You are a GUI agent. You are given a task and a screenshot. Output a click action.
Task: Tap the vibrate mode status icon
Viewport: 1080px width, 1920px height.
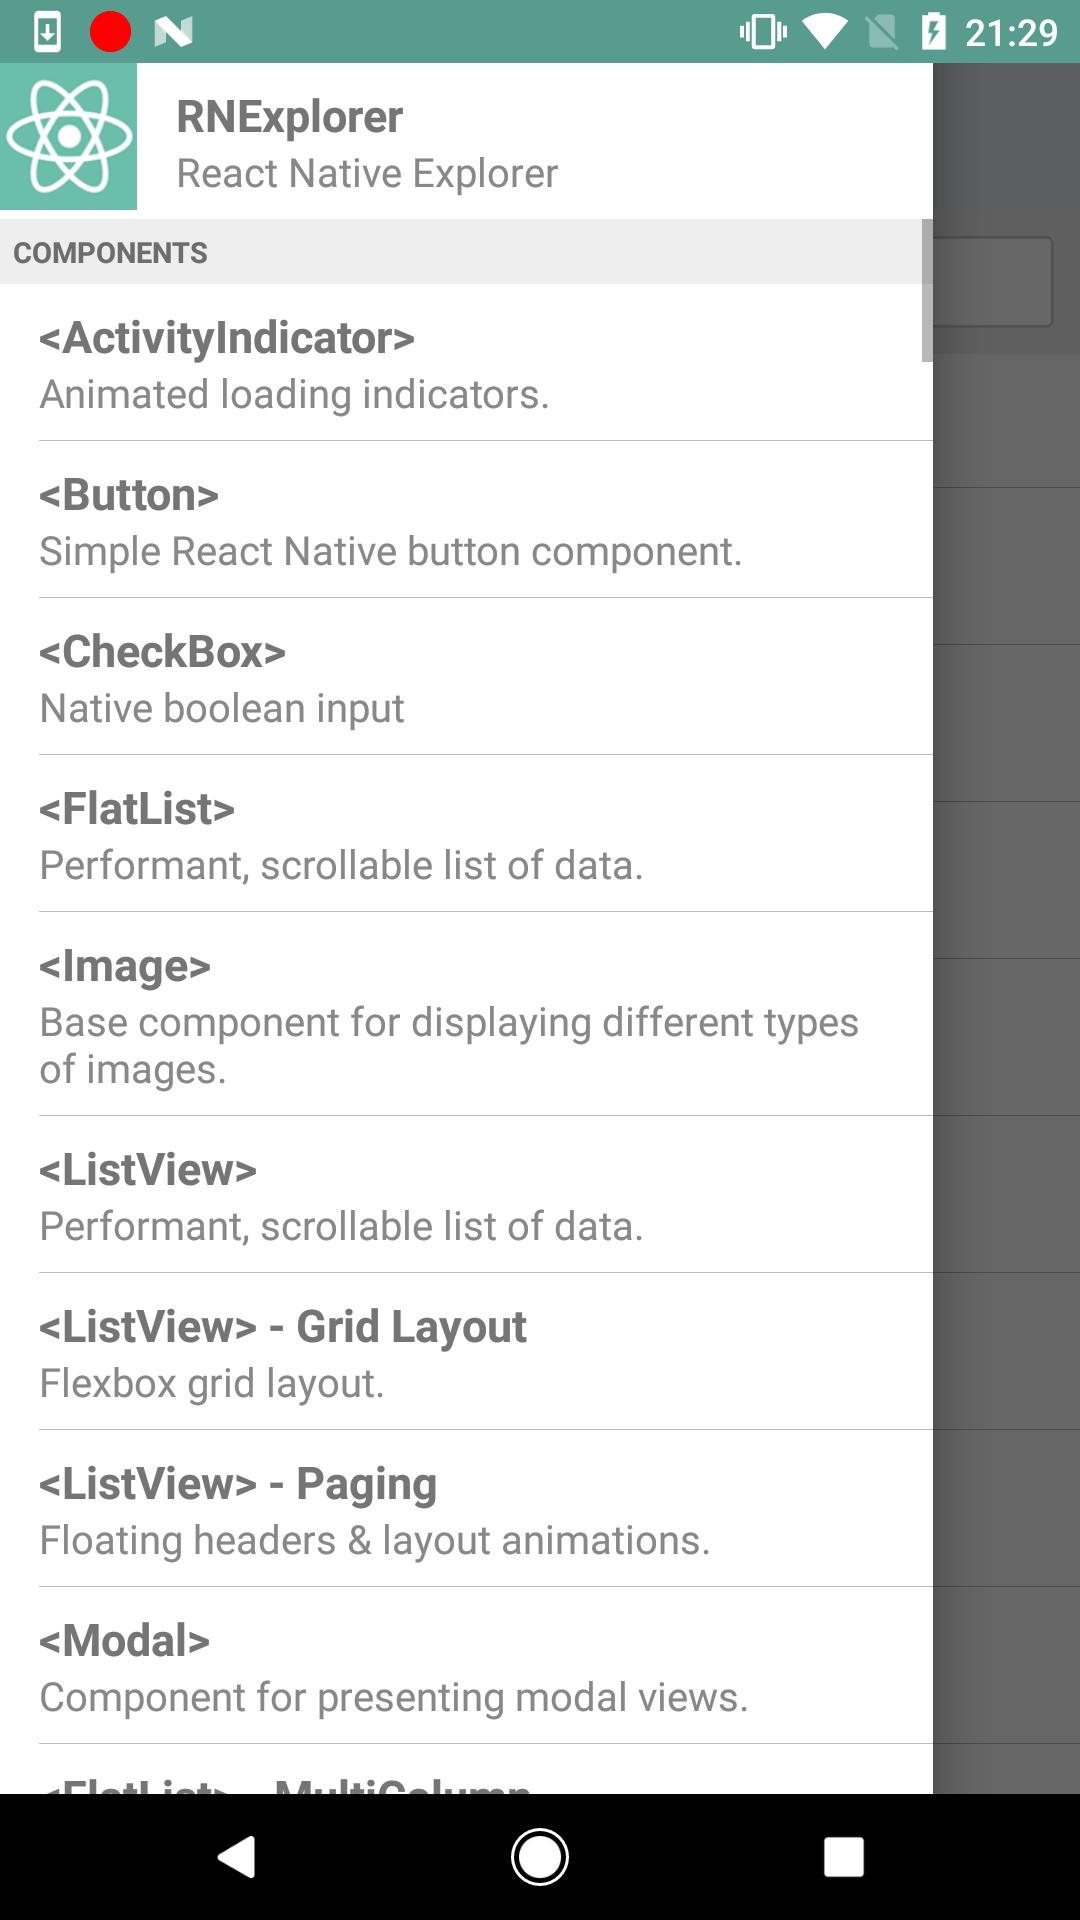[x=762, y=32]
